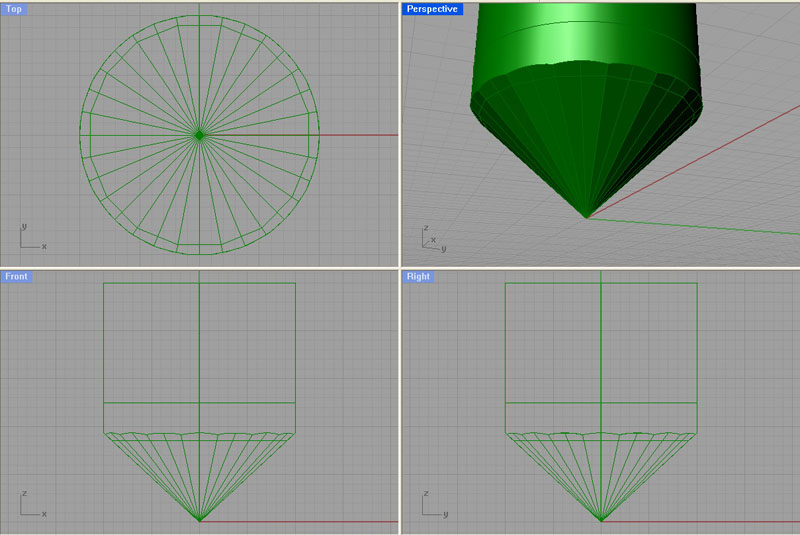Click the Front viewport title label
This screenshot has height=535, width=800.
point(16,276)
